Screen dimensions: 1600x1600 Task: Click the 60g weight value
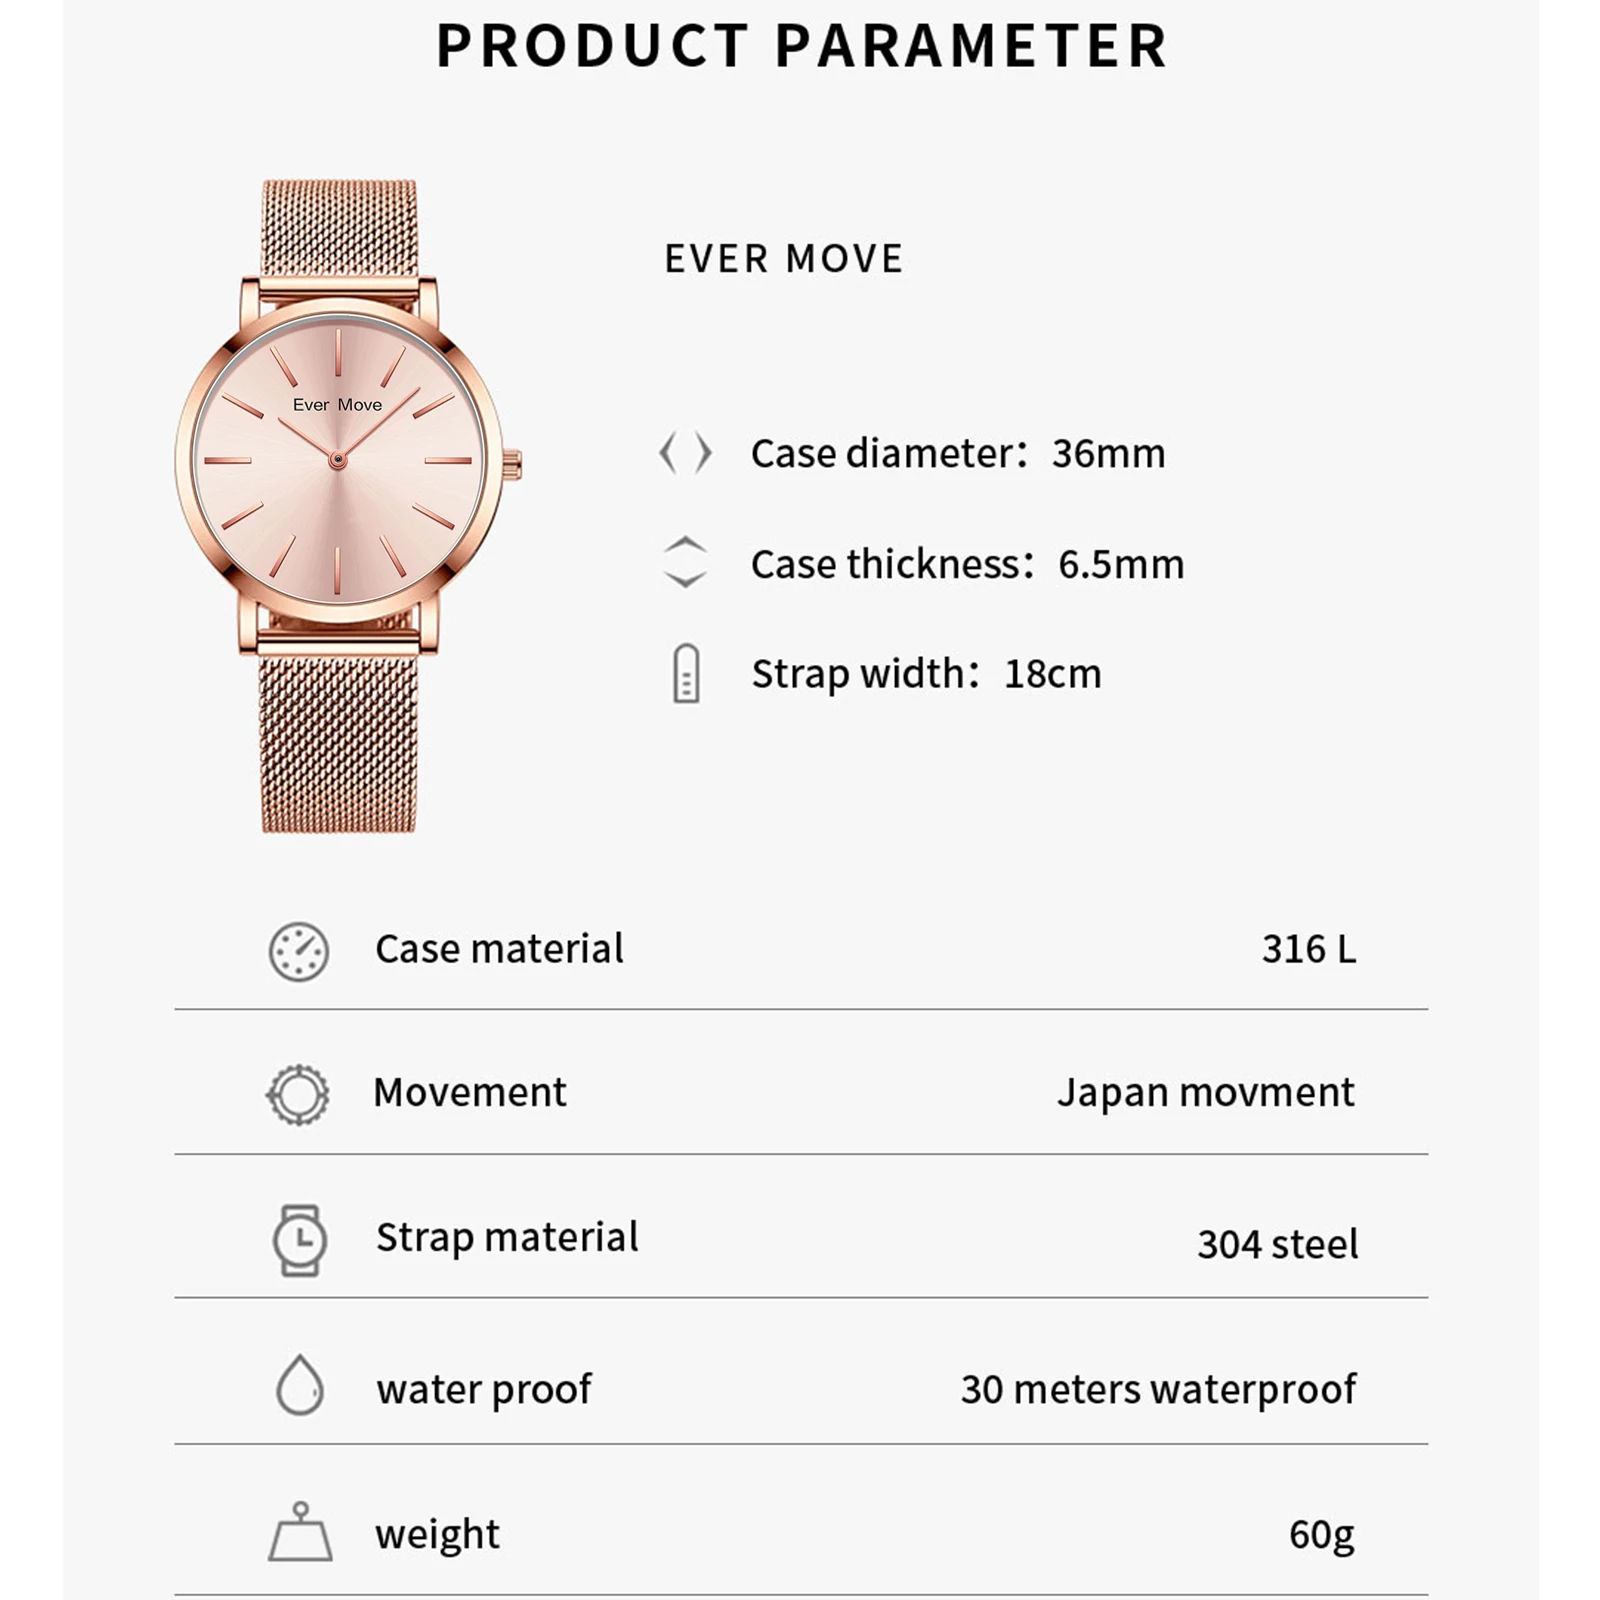click(x=1321, y=1534)
